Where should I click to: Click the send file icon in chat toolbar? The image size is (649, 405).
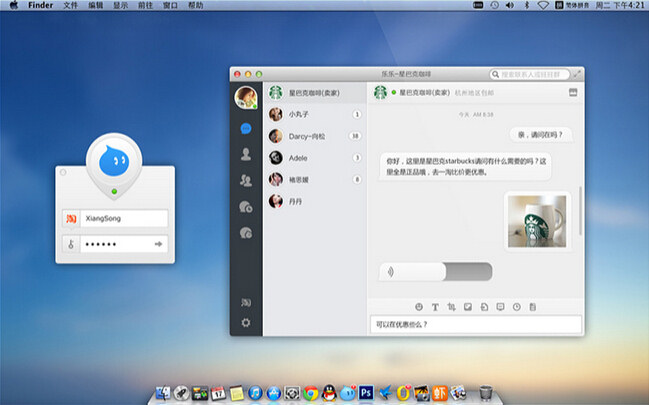(x=484, y=307)
